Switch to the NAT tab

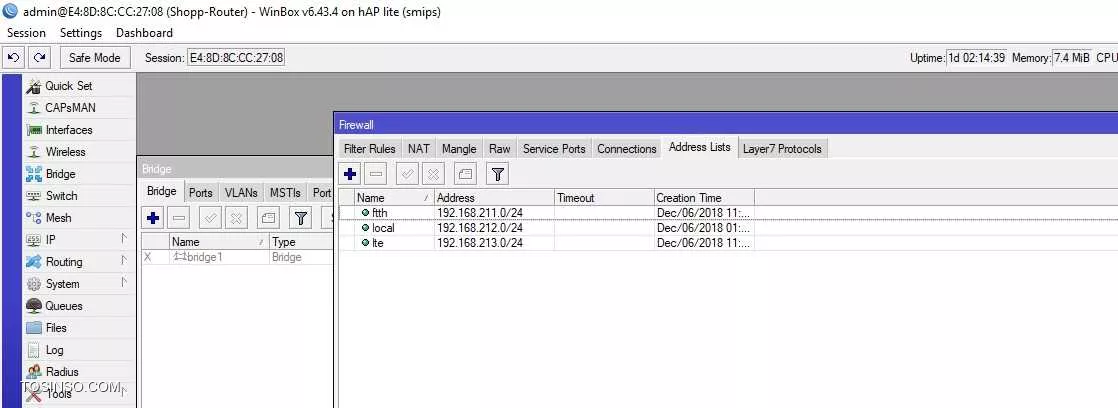tap(419, 149)
